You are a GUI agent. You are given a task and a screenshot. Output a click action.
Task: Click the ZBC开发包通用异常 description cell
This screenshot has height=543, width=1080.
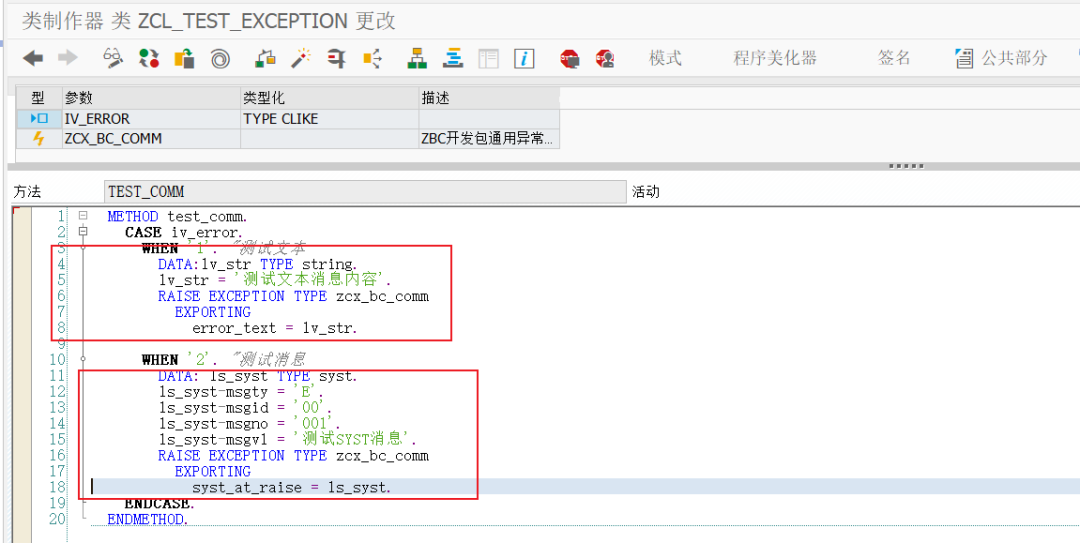(x=489, y=139)
